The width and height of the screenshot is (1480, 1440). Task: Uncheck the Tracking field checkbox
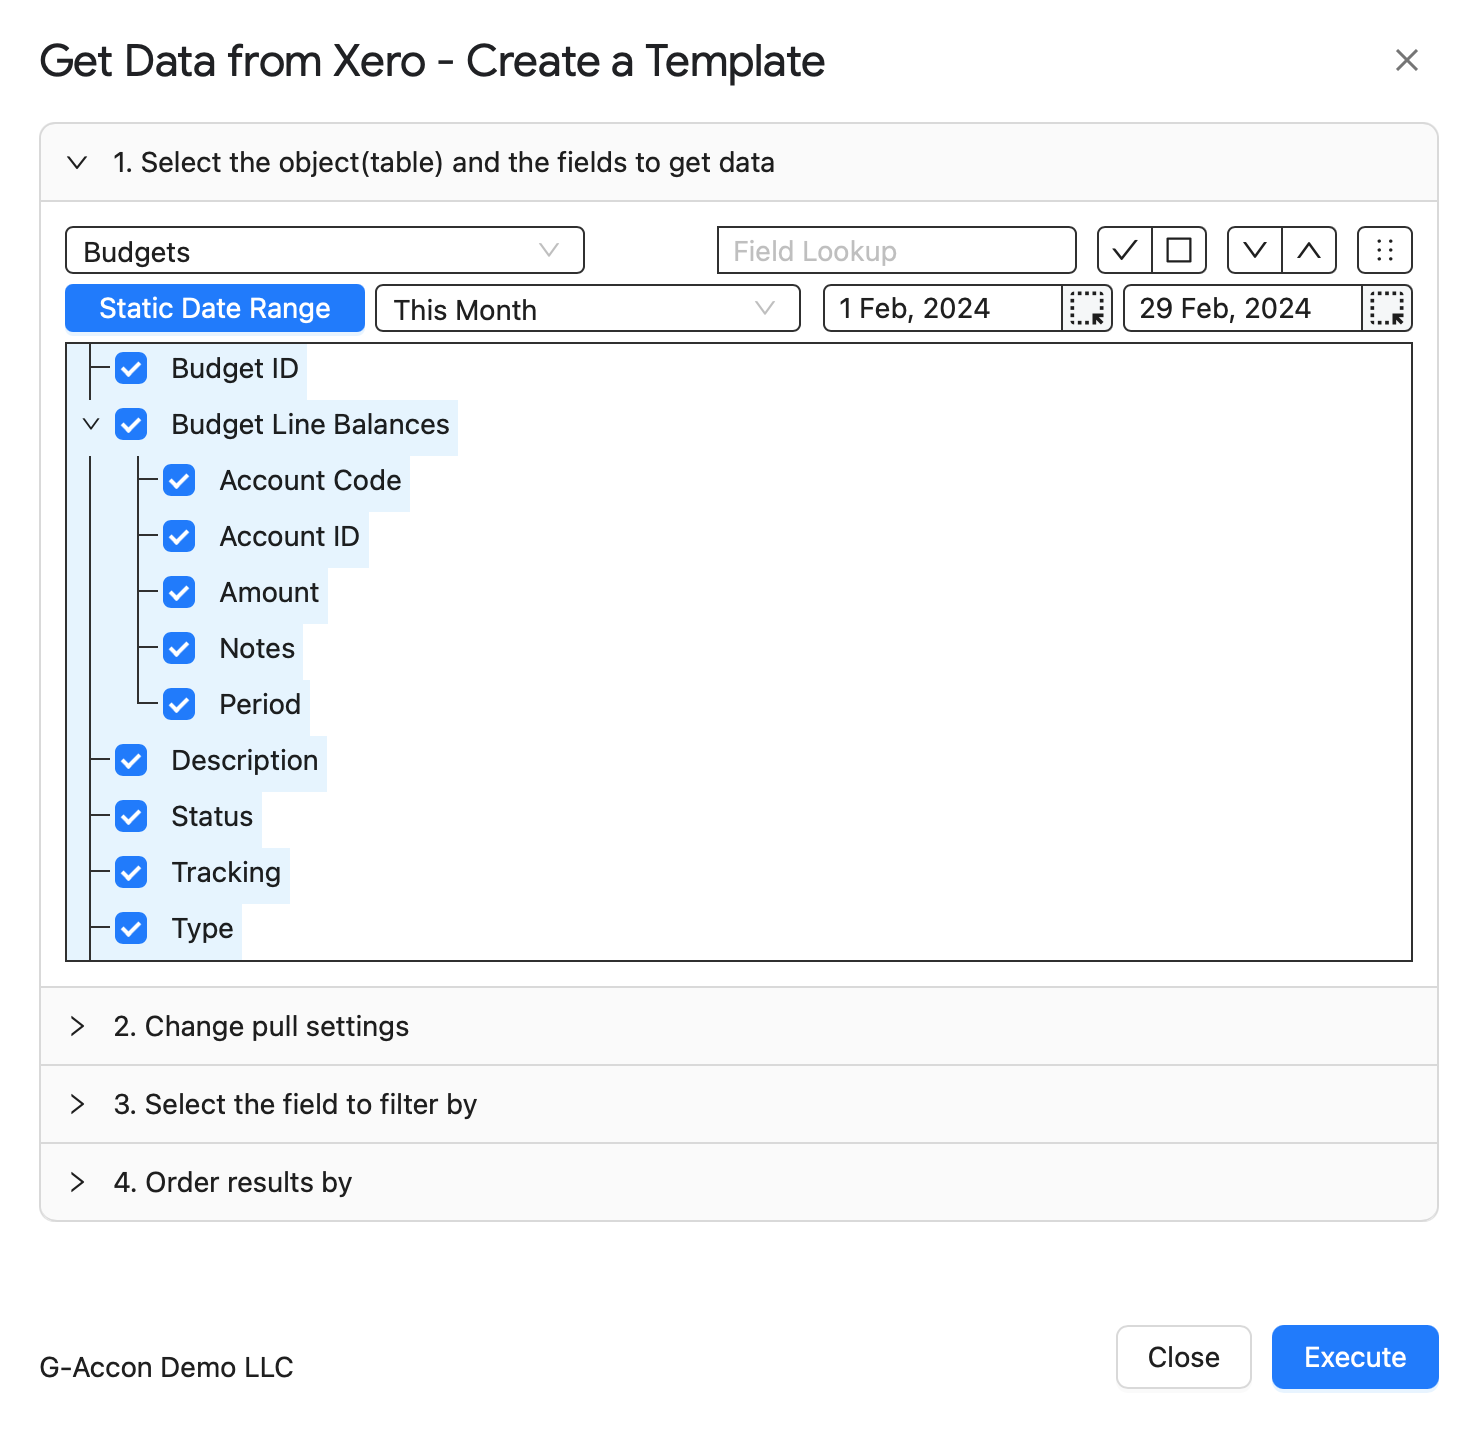pos(131,872)
